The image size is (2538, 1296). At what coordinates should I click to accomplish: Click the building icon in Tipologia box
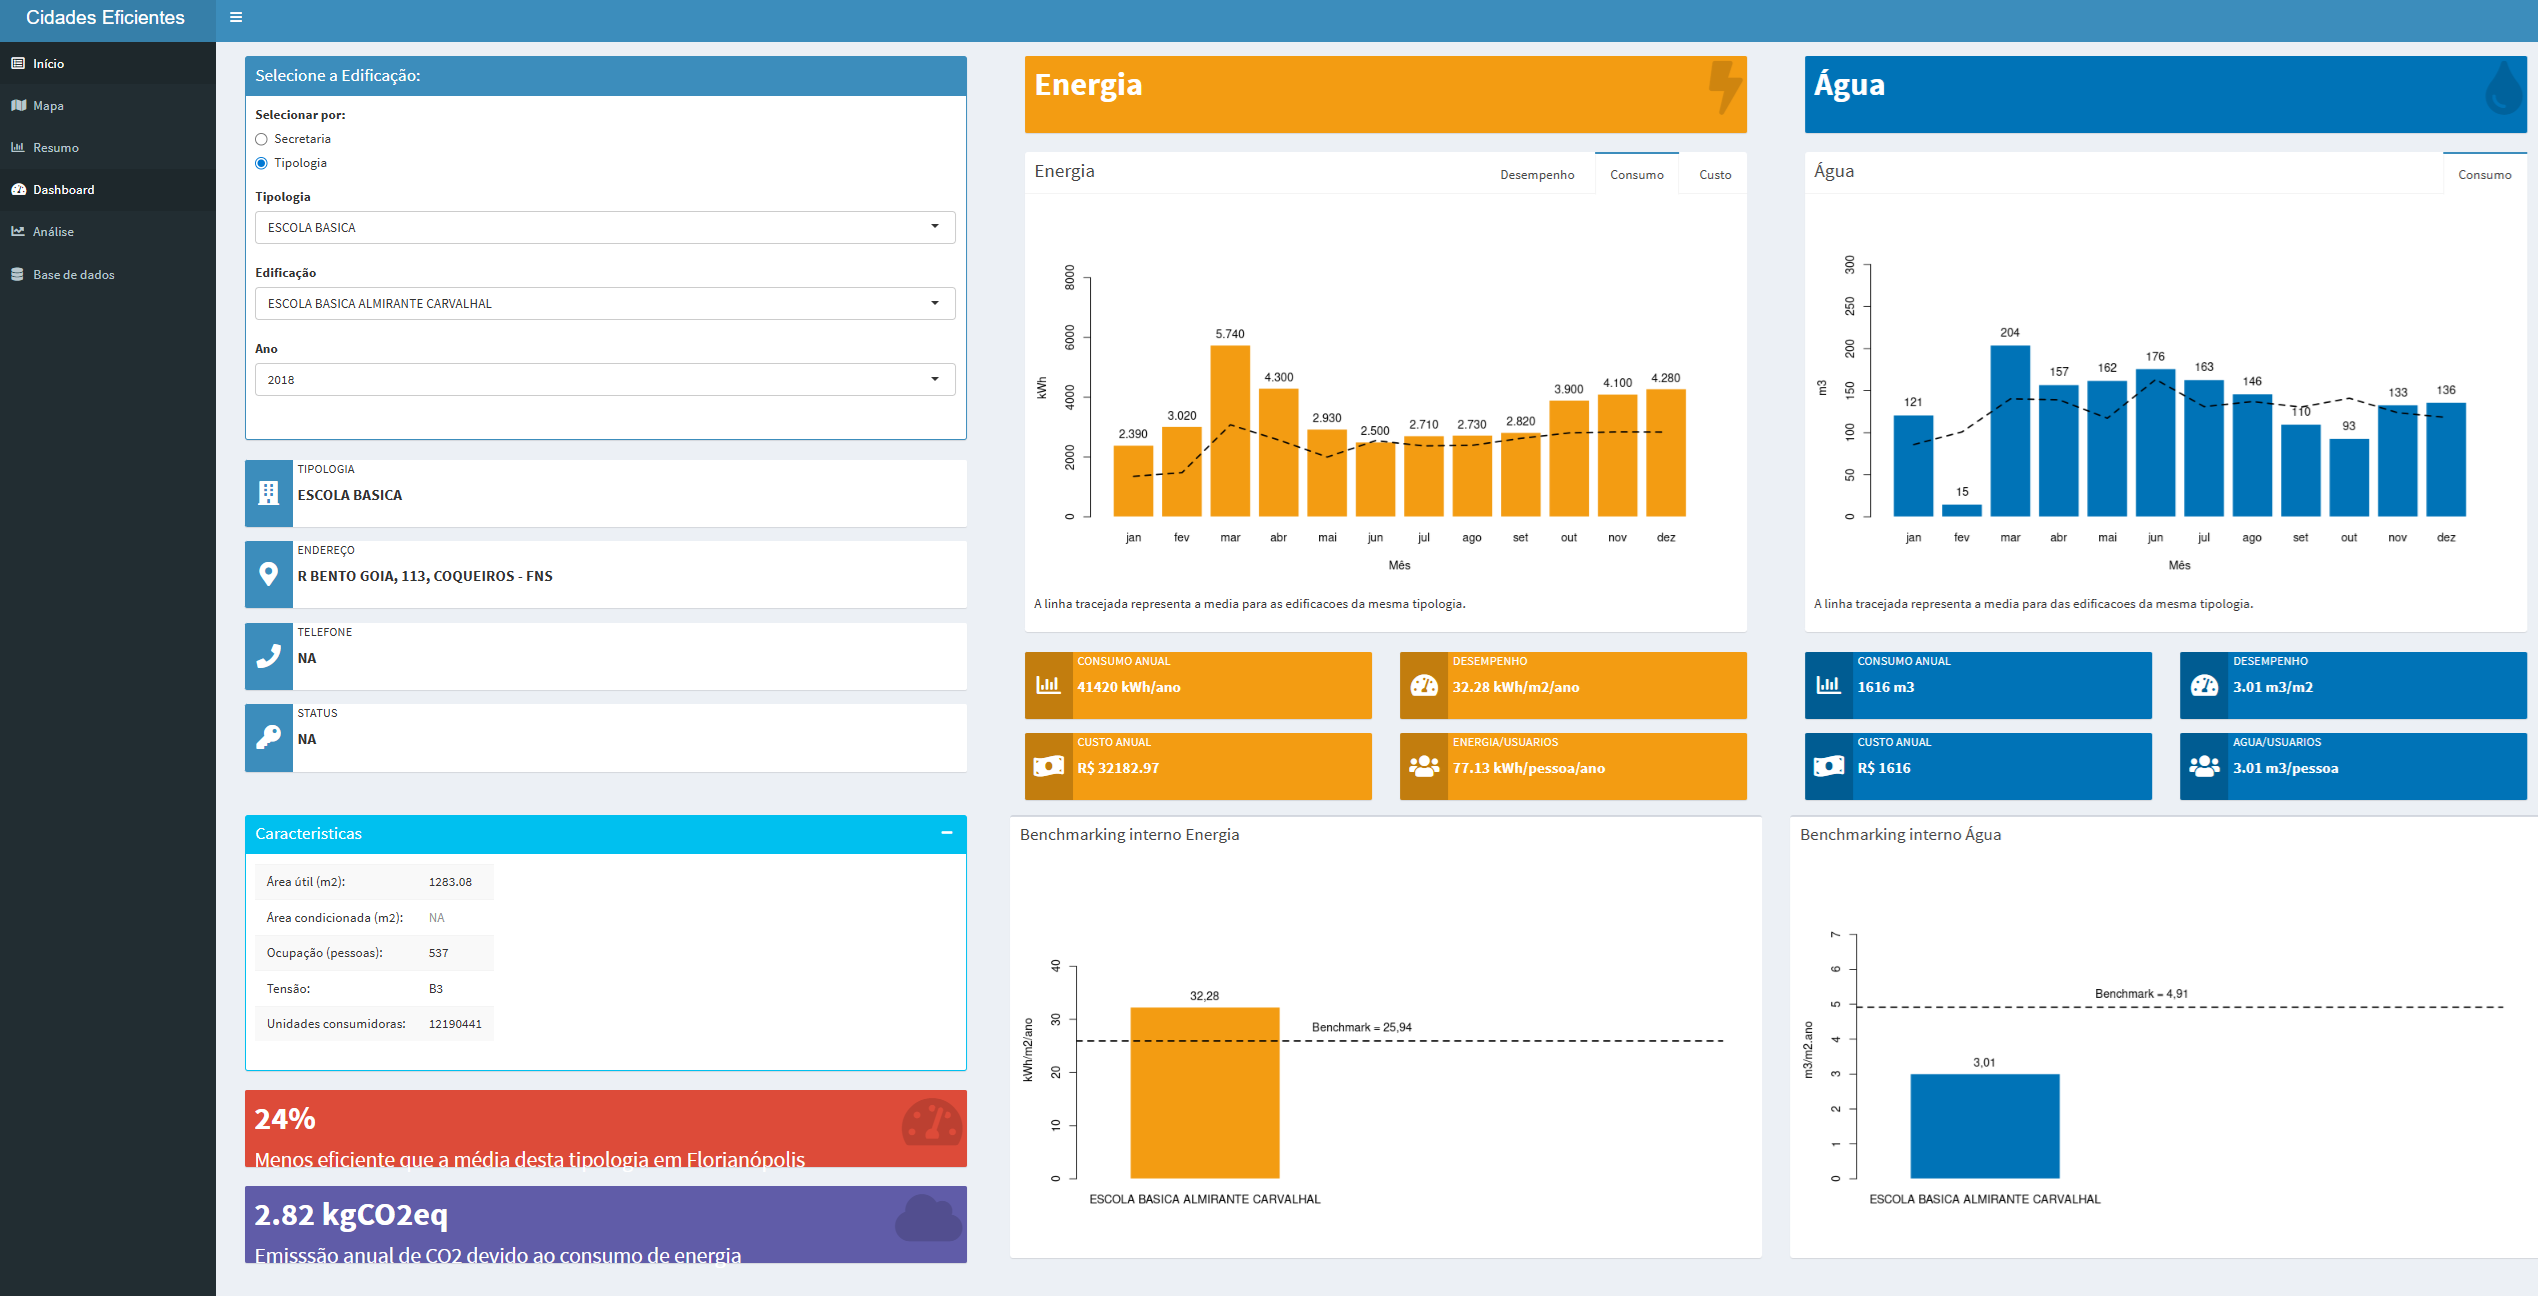pos(268,493)
